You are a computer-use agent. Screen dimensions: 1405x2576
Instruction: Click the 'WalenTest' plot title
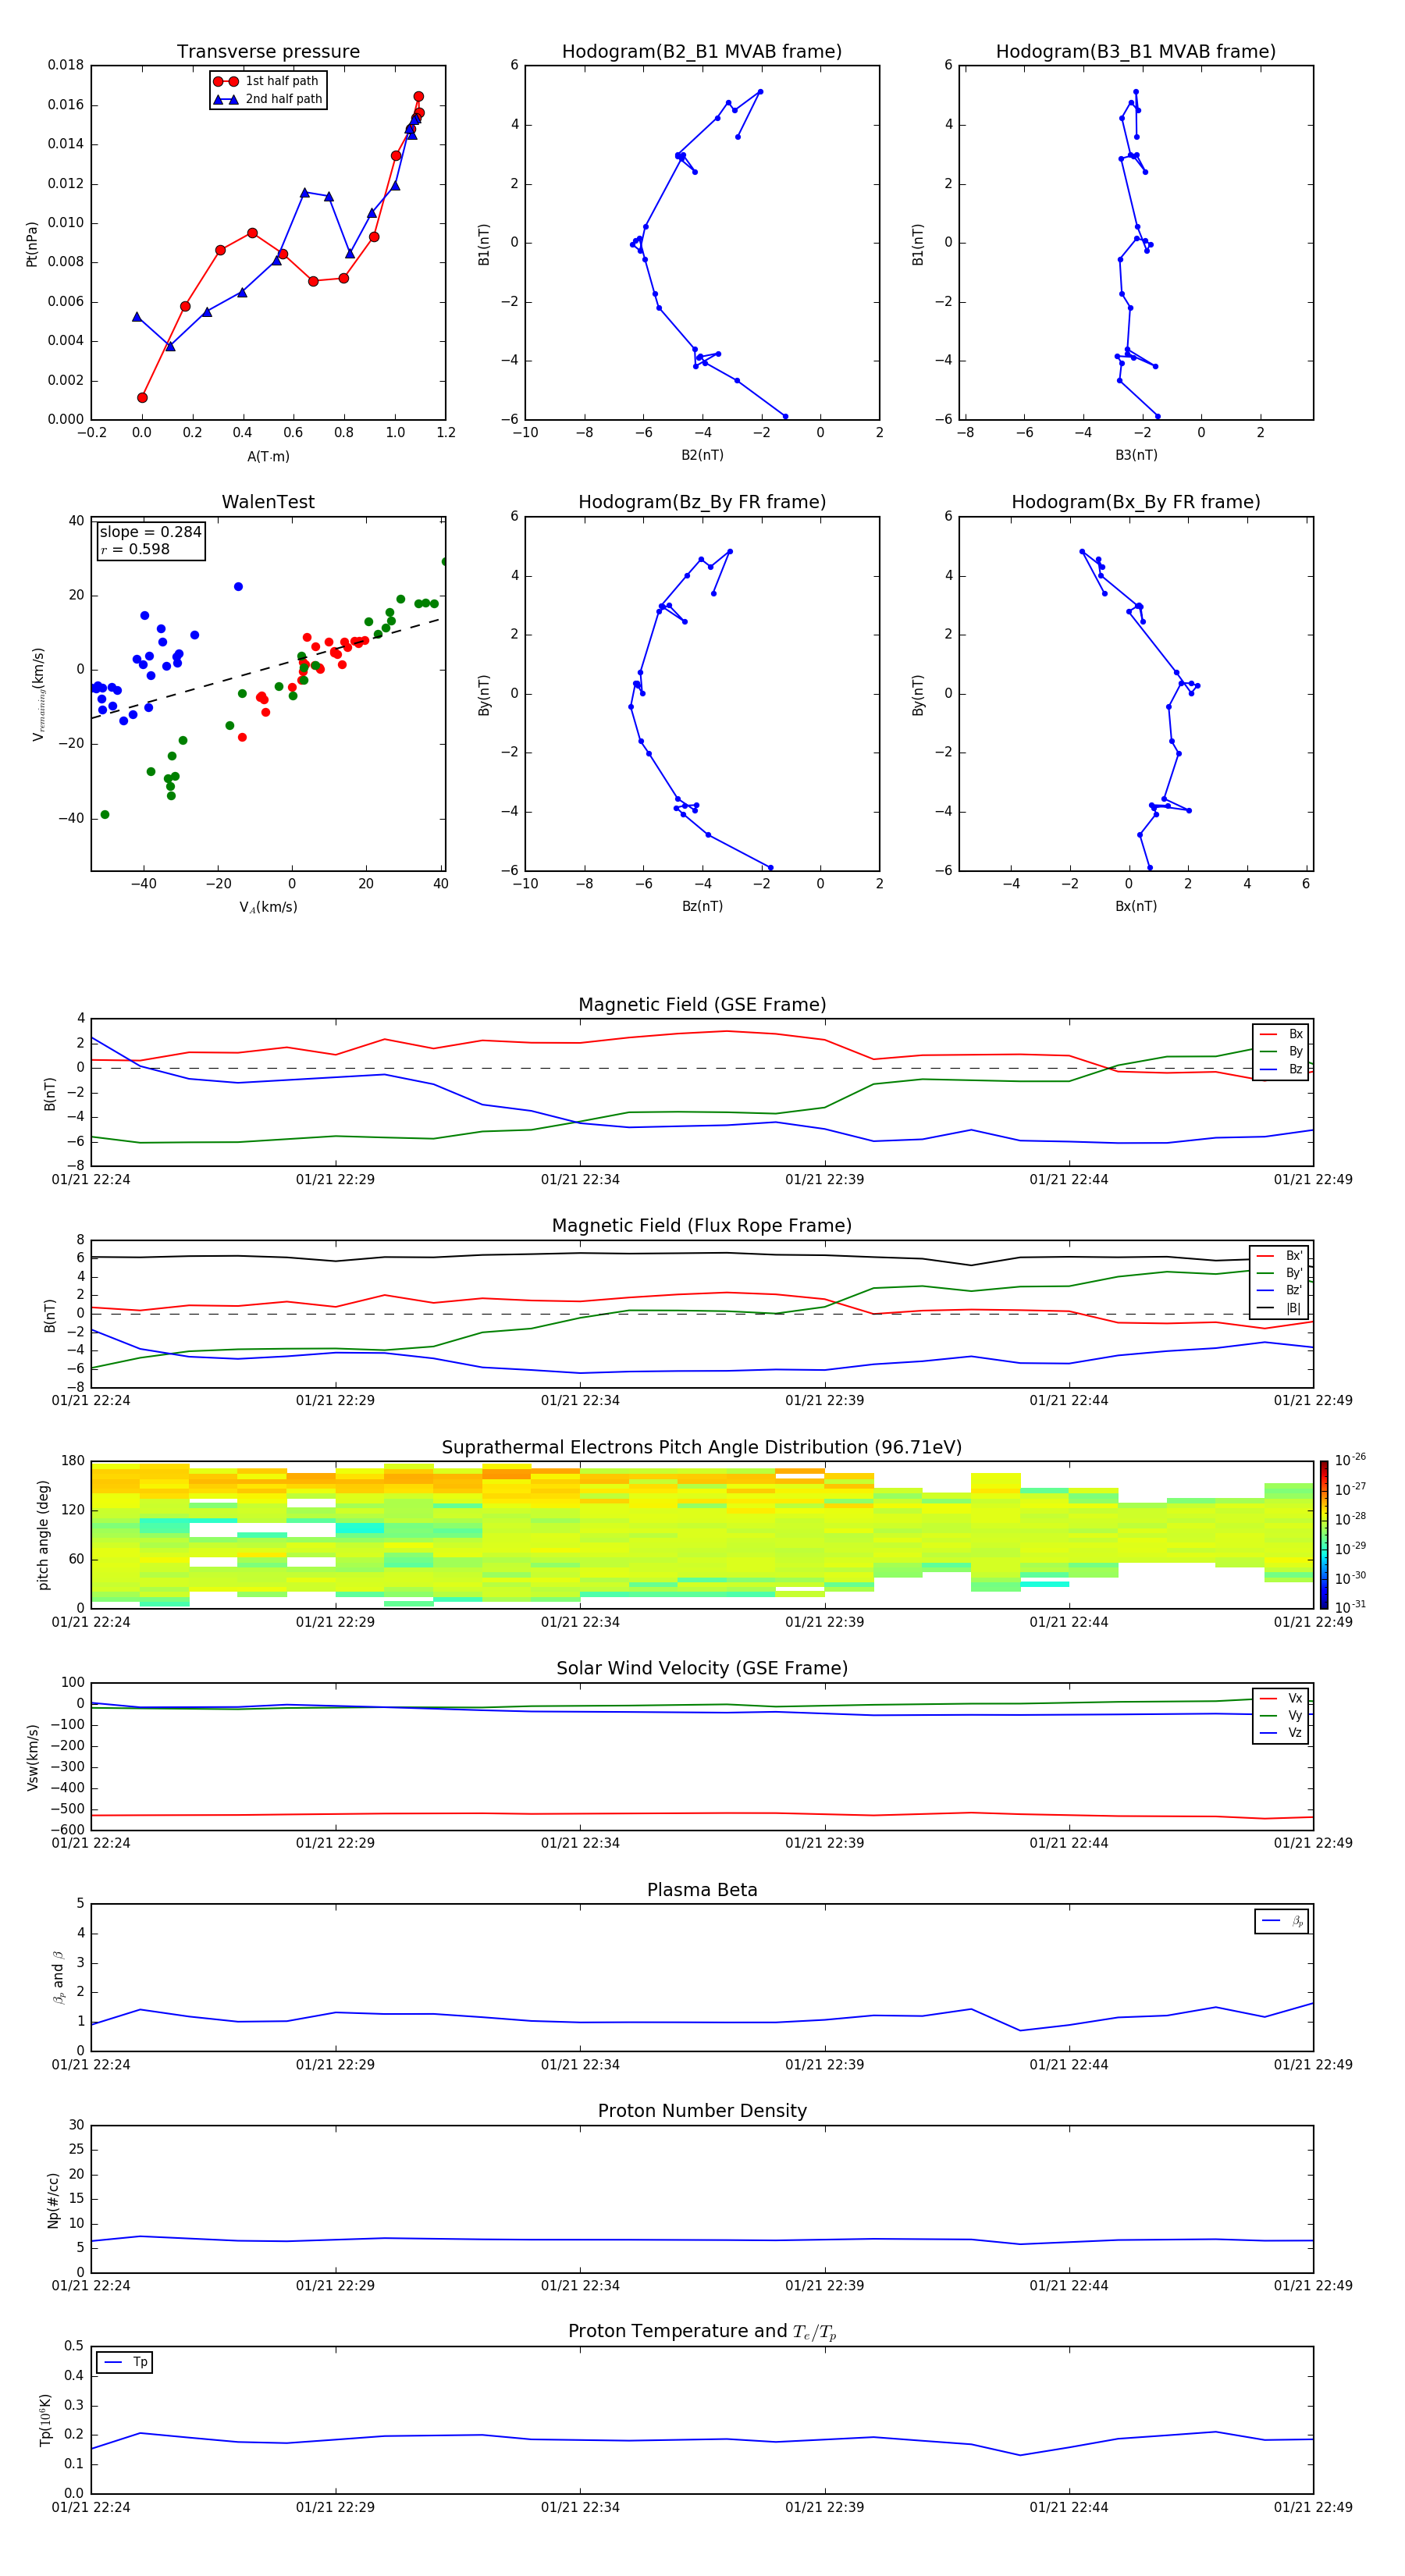tap(268, 502)
